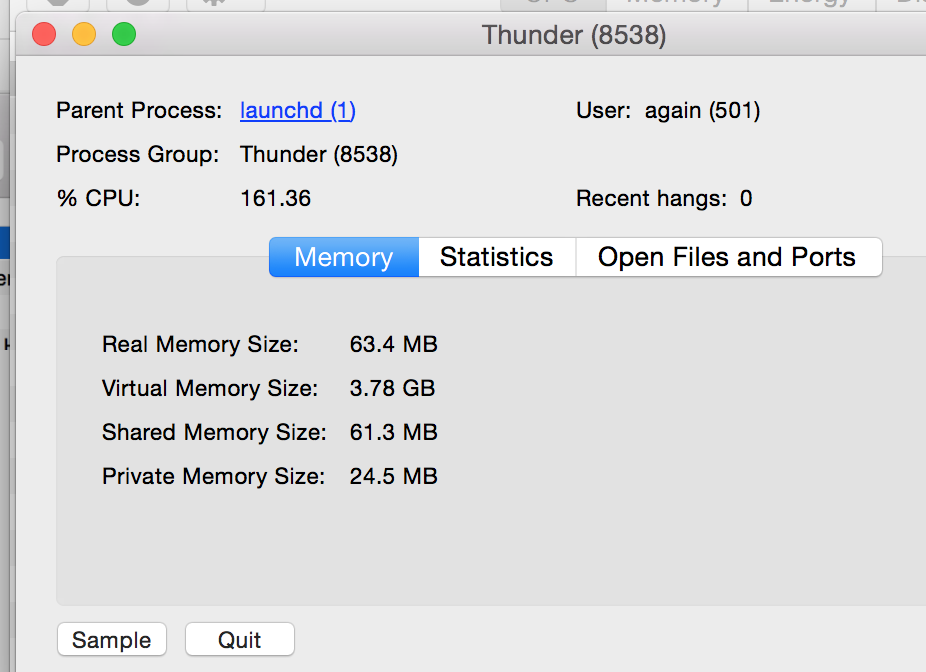
Task: Click the Process Group value Thunder (8538)
Action: pyautogui.click(x=319, y=155)
